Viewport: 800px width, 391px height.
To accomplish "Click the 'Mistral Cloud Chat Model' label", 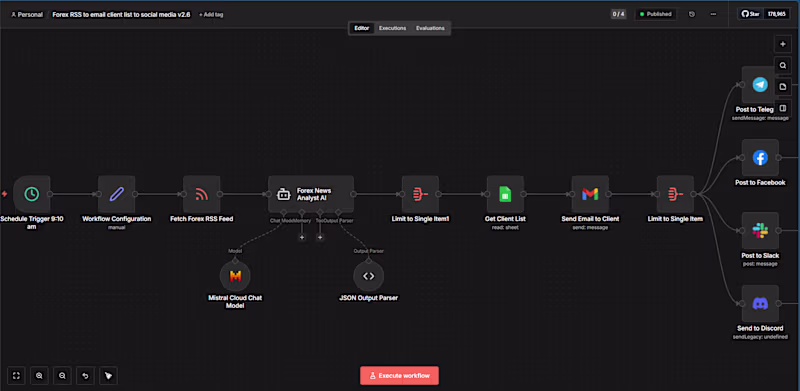I will 235,302.
